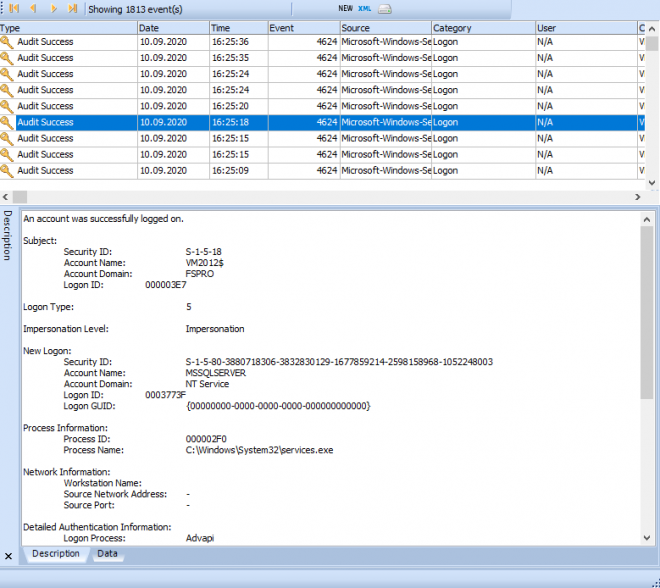The height and width of the screenshot is (588, 660).
Task: Click the window resize grip icon
Action: point(655,583)
